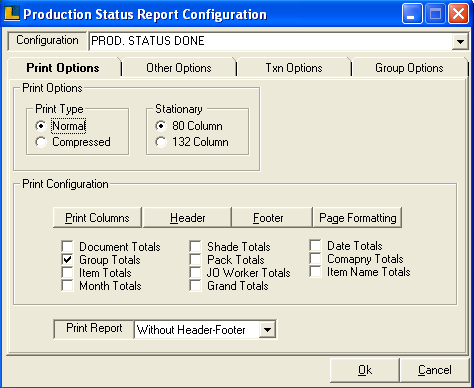Minimize the configuration window
The width and height of the screenshot is (474, 388).
(412, 14)
